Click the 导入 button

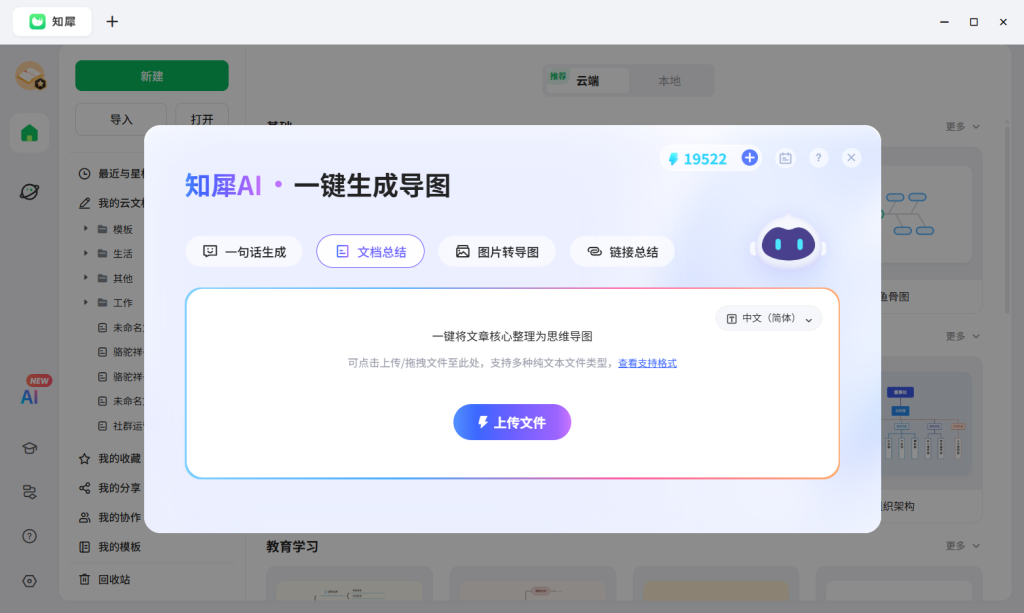pos(121,119)
